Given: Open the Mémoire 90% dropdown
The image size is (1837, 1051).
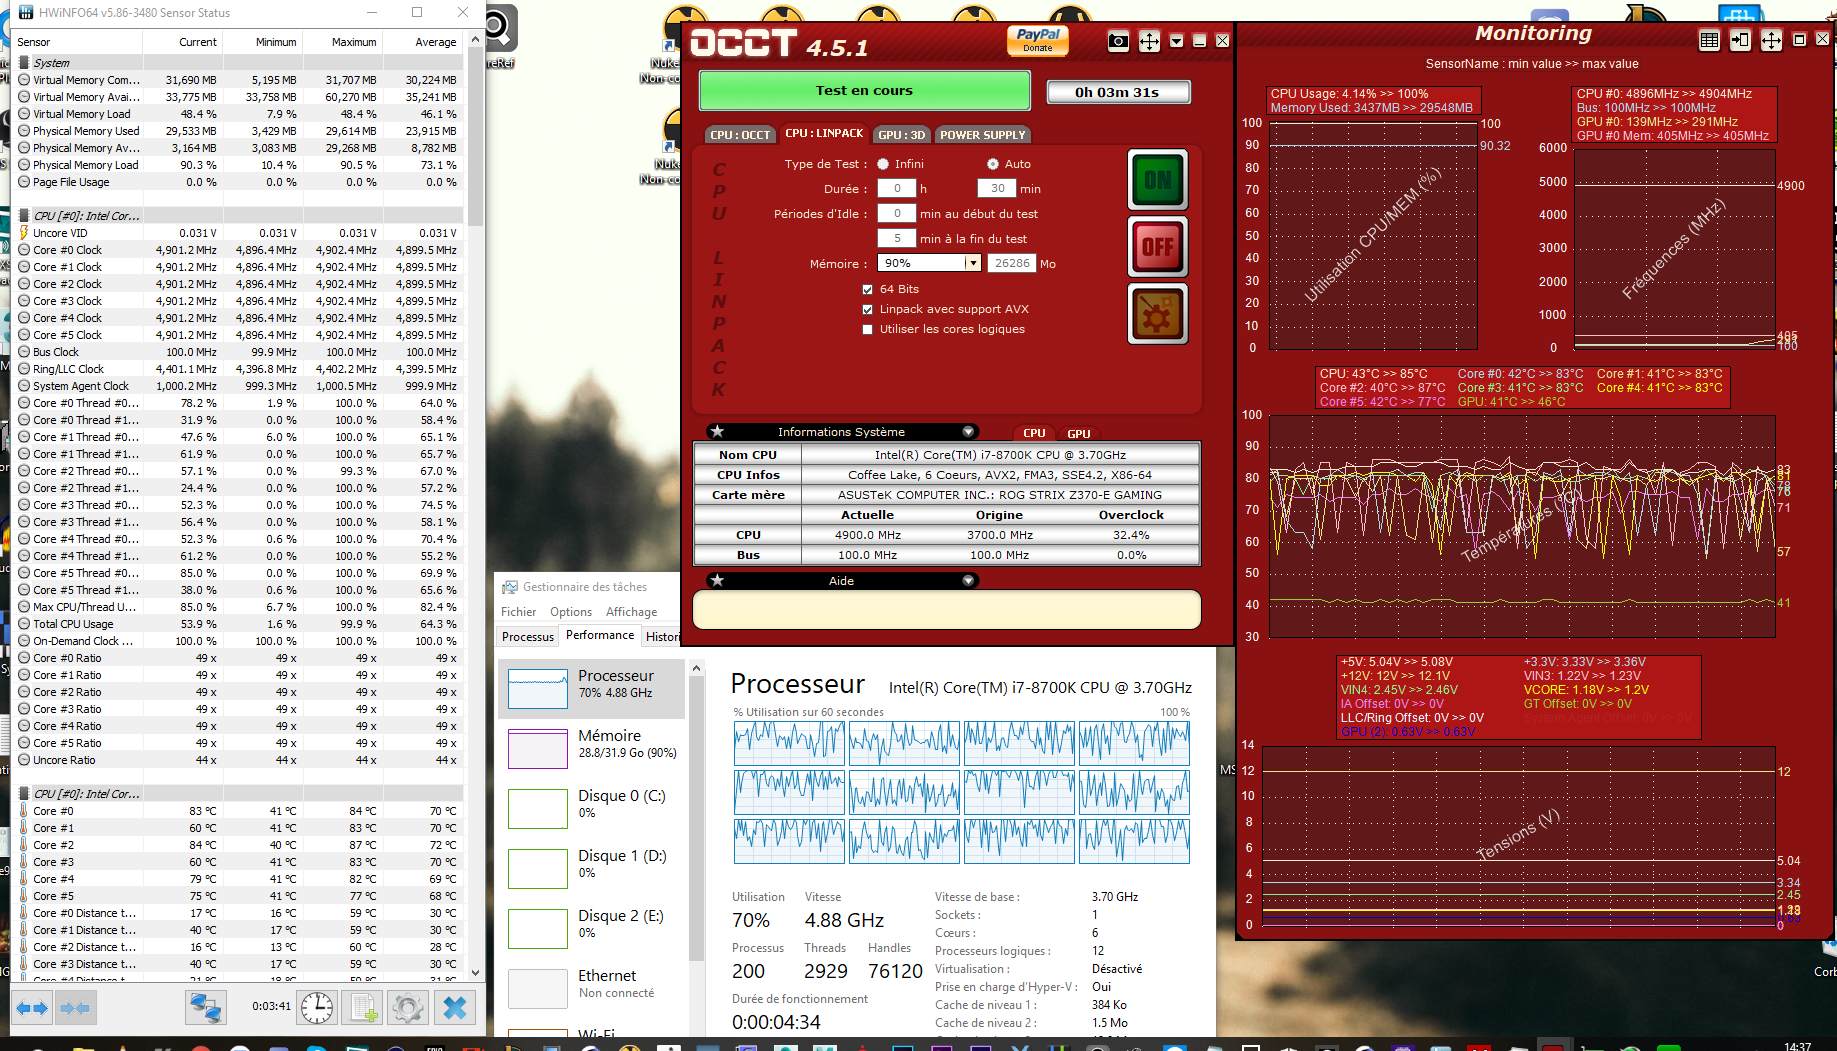Looking at the screenshot, I should tap(972, 263).
